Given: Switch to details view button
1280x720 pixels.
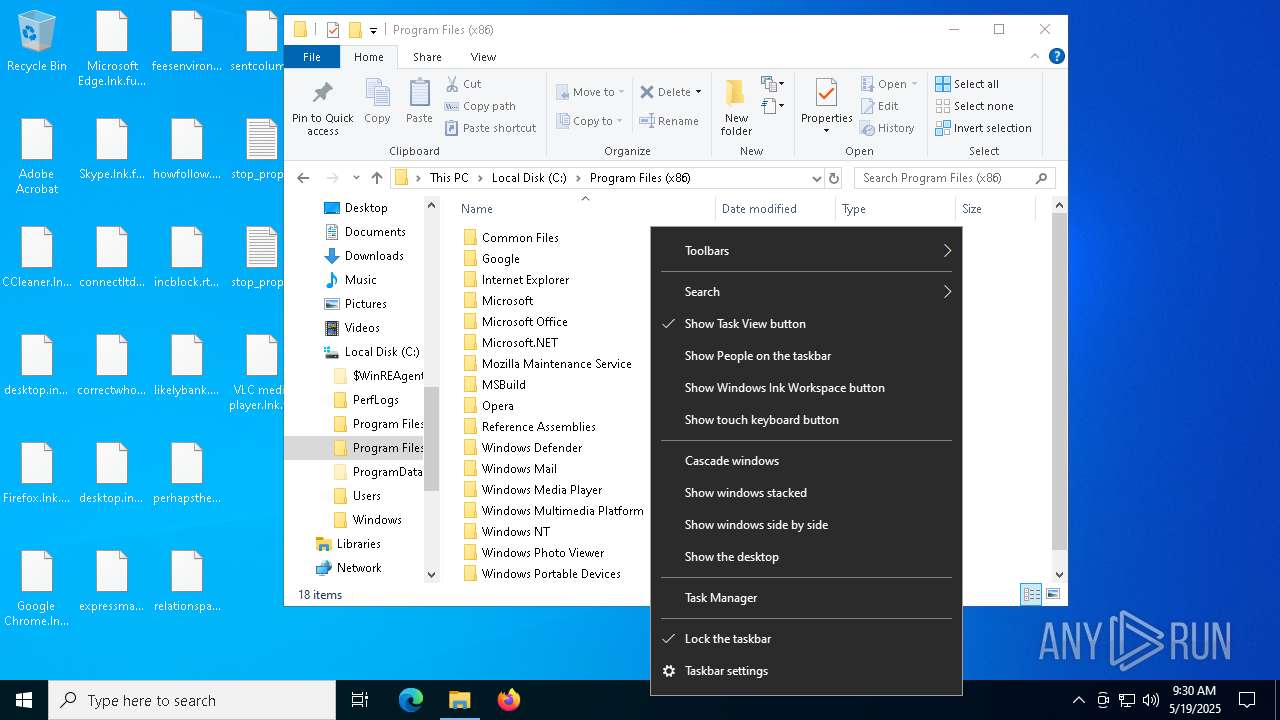Looking at the screenshot, I should [x=1031, y=594].
